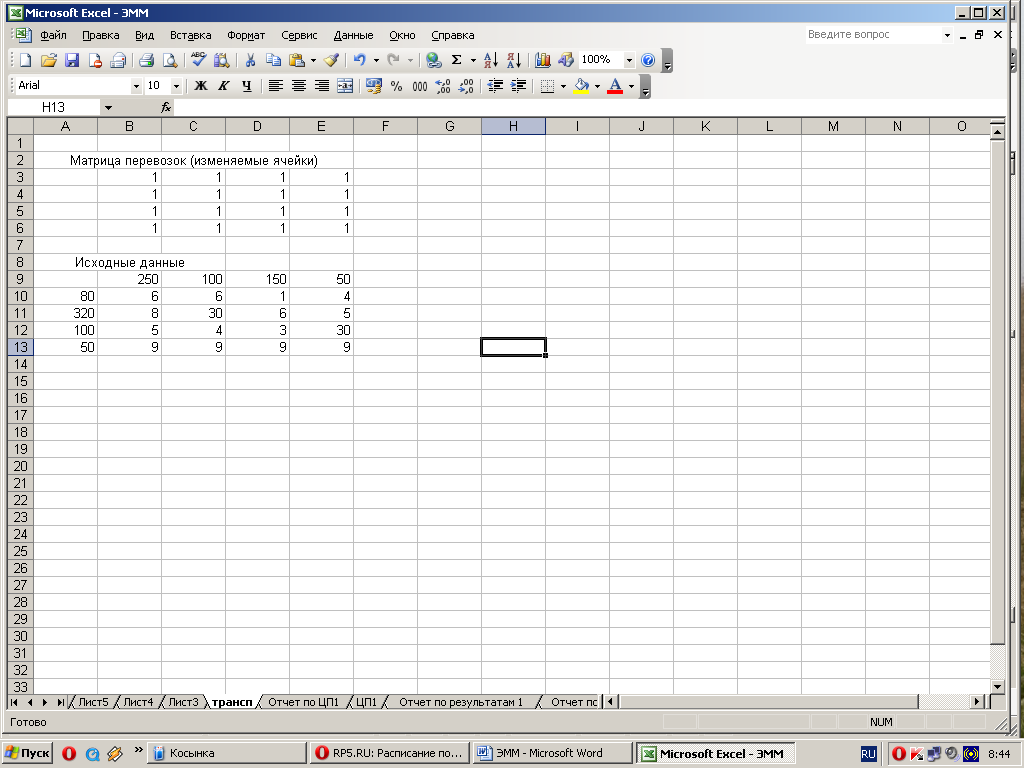Click the Пуск start button

(x=27, y=753)
